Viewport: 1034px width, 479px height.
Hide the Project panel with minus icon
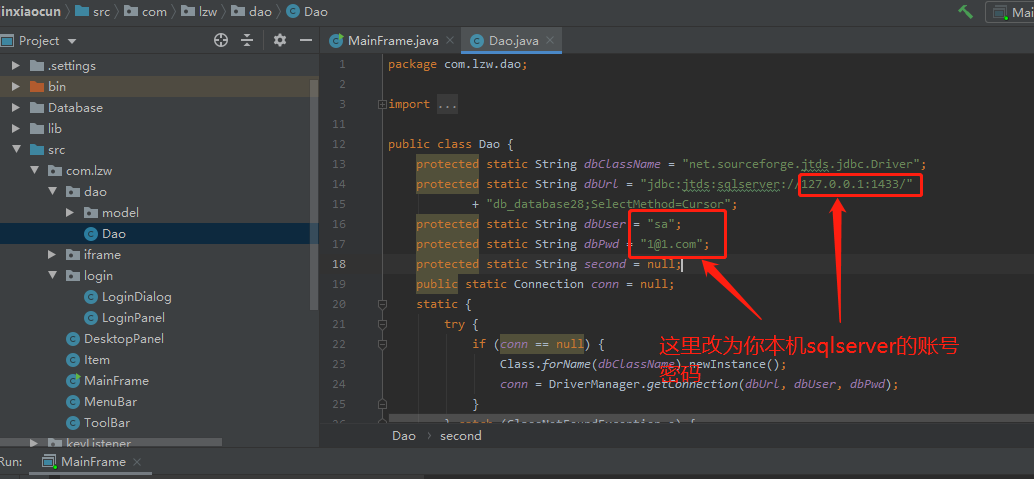[x=305, y=40]
